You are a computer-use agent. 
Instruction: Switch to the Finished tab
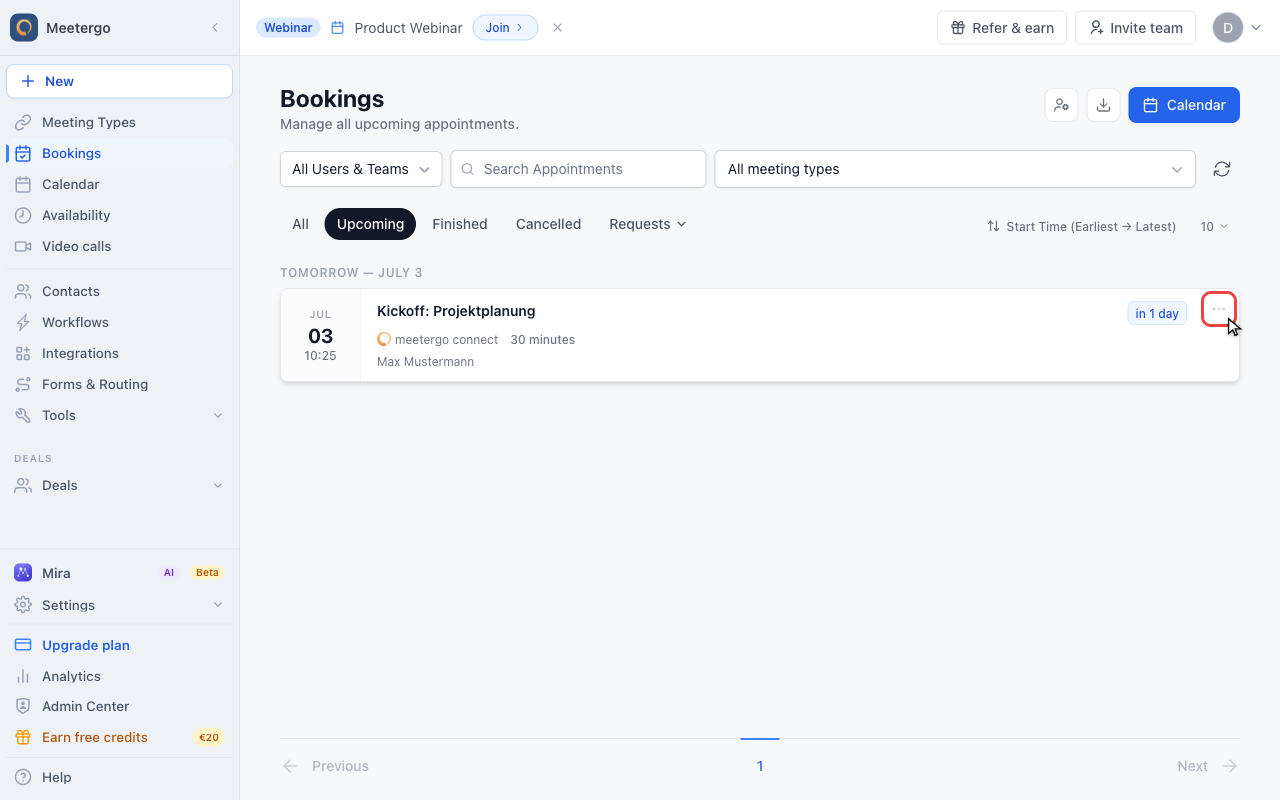click(x=460, y=224)
